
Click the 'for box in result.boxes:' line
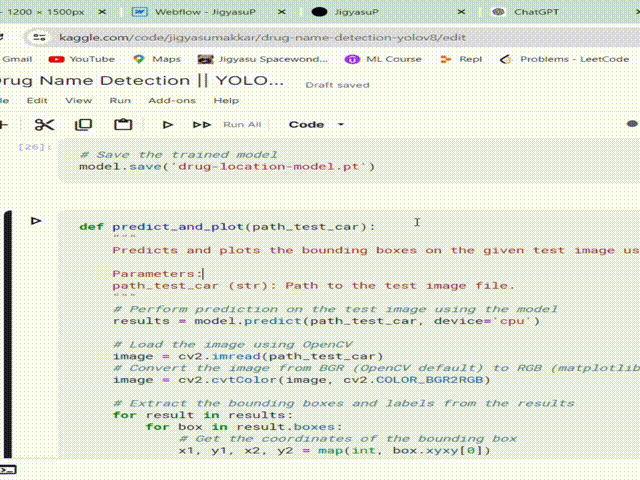244,427
